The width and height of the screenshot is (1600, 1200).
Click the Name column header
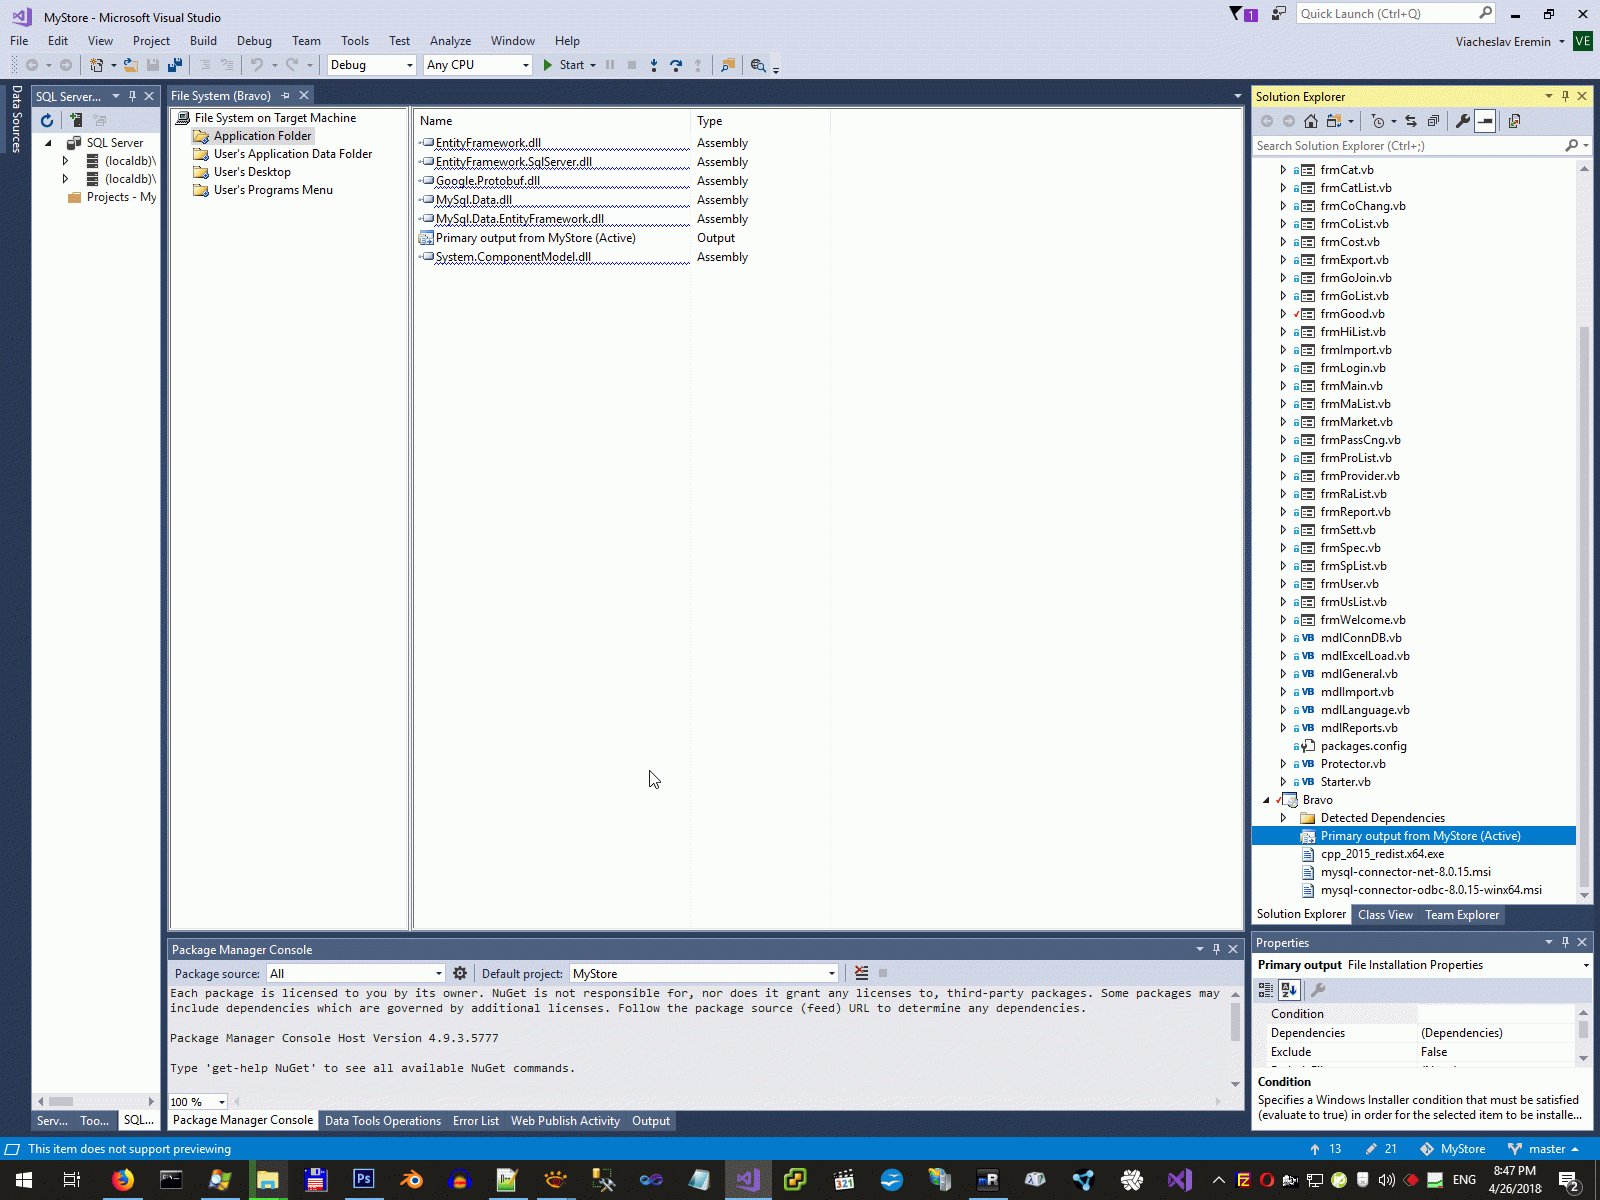552,121
